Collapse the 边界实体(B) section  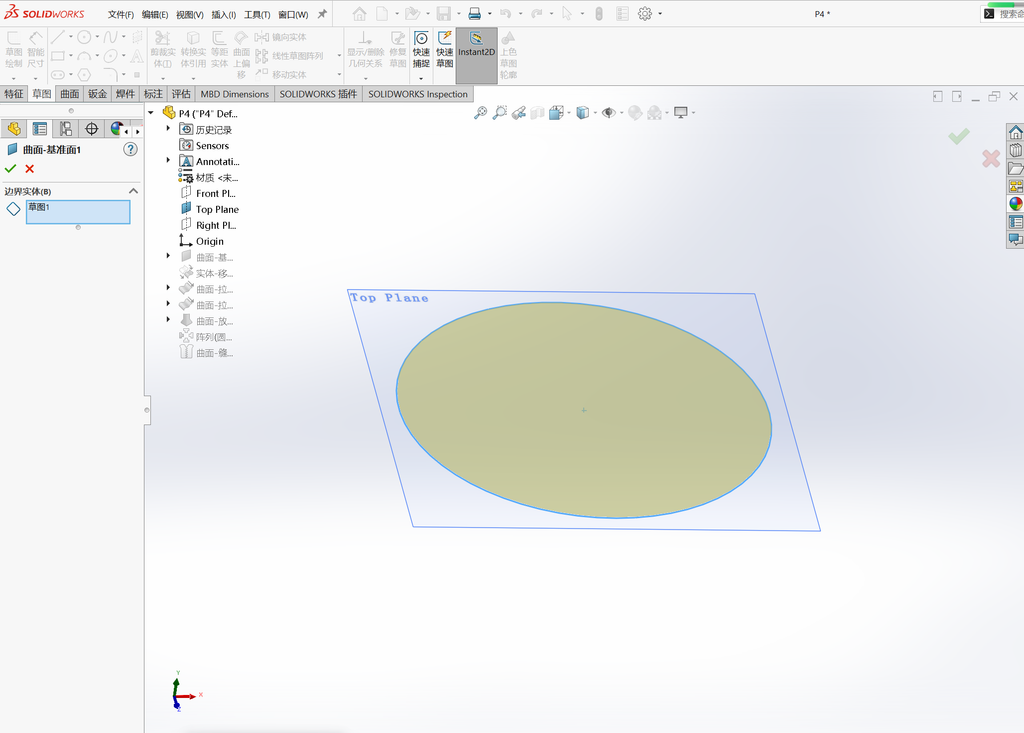(x=133, y=191)
